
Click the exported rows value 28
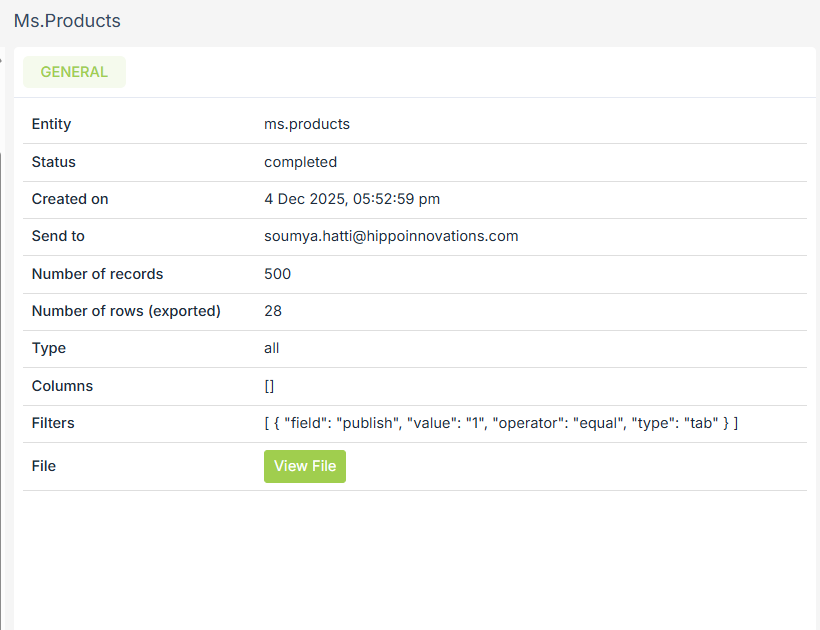click(x=273, y=311)
